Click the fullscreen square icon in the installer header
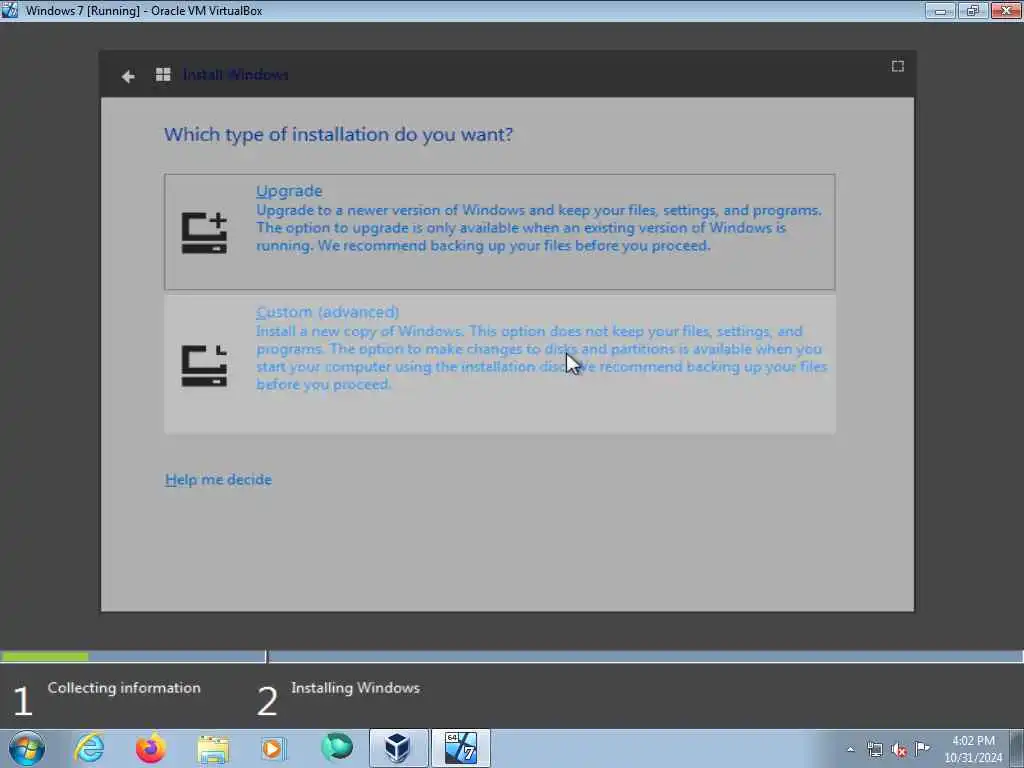This screenshot has height=768, width=1024. coord(898,66)
